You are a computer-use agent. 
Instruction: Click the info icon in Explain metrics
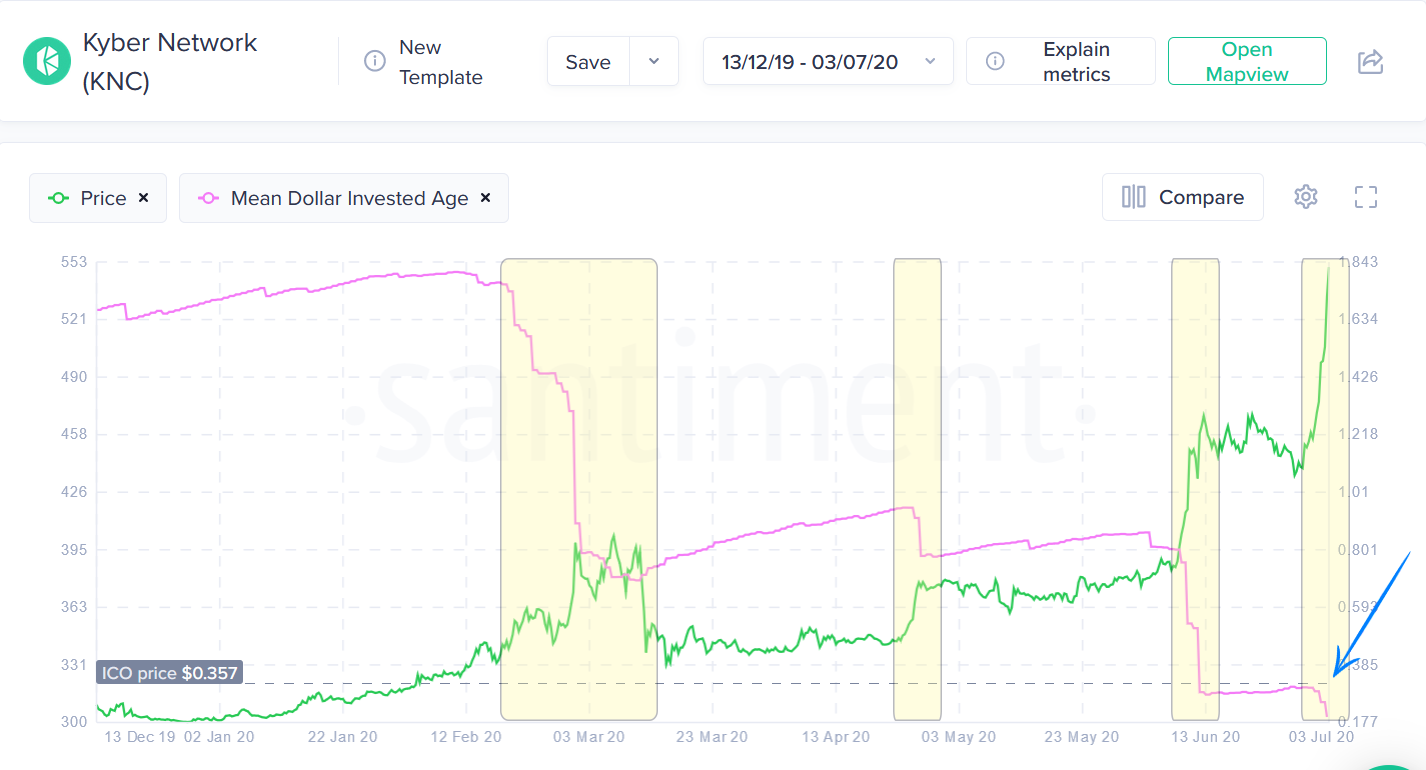(x=995, y=62)
